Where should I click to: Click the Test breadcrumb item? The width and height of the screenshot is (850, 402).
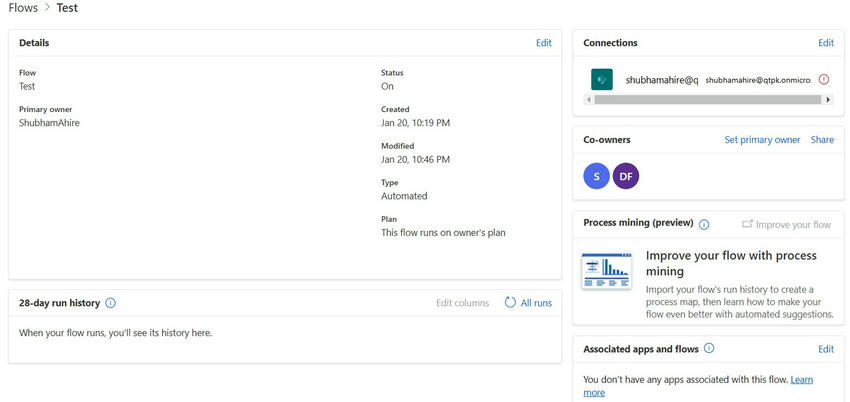pyautogui.click(x=67, y=8)
